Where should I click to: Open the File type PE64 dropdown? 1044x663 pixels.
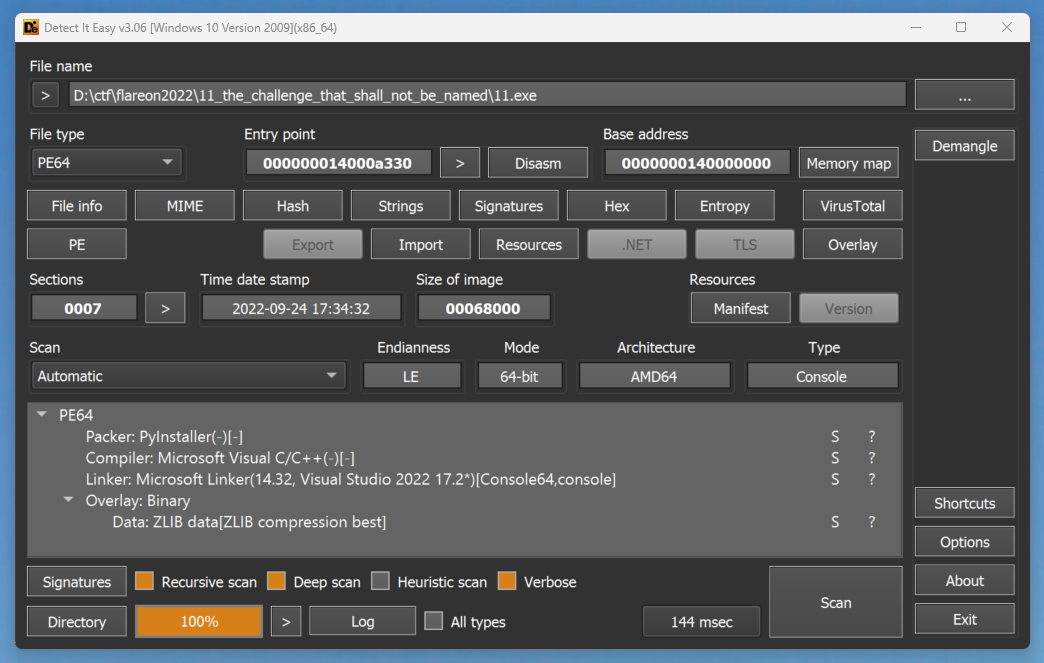(x=106, y=163)
